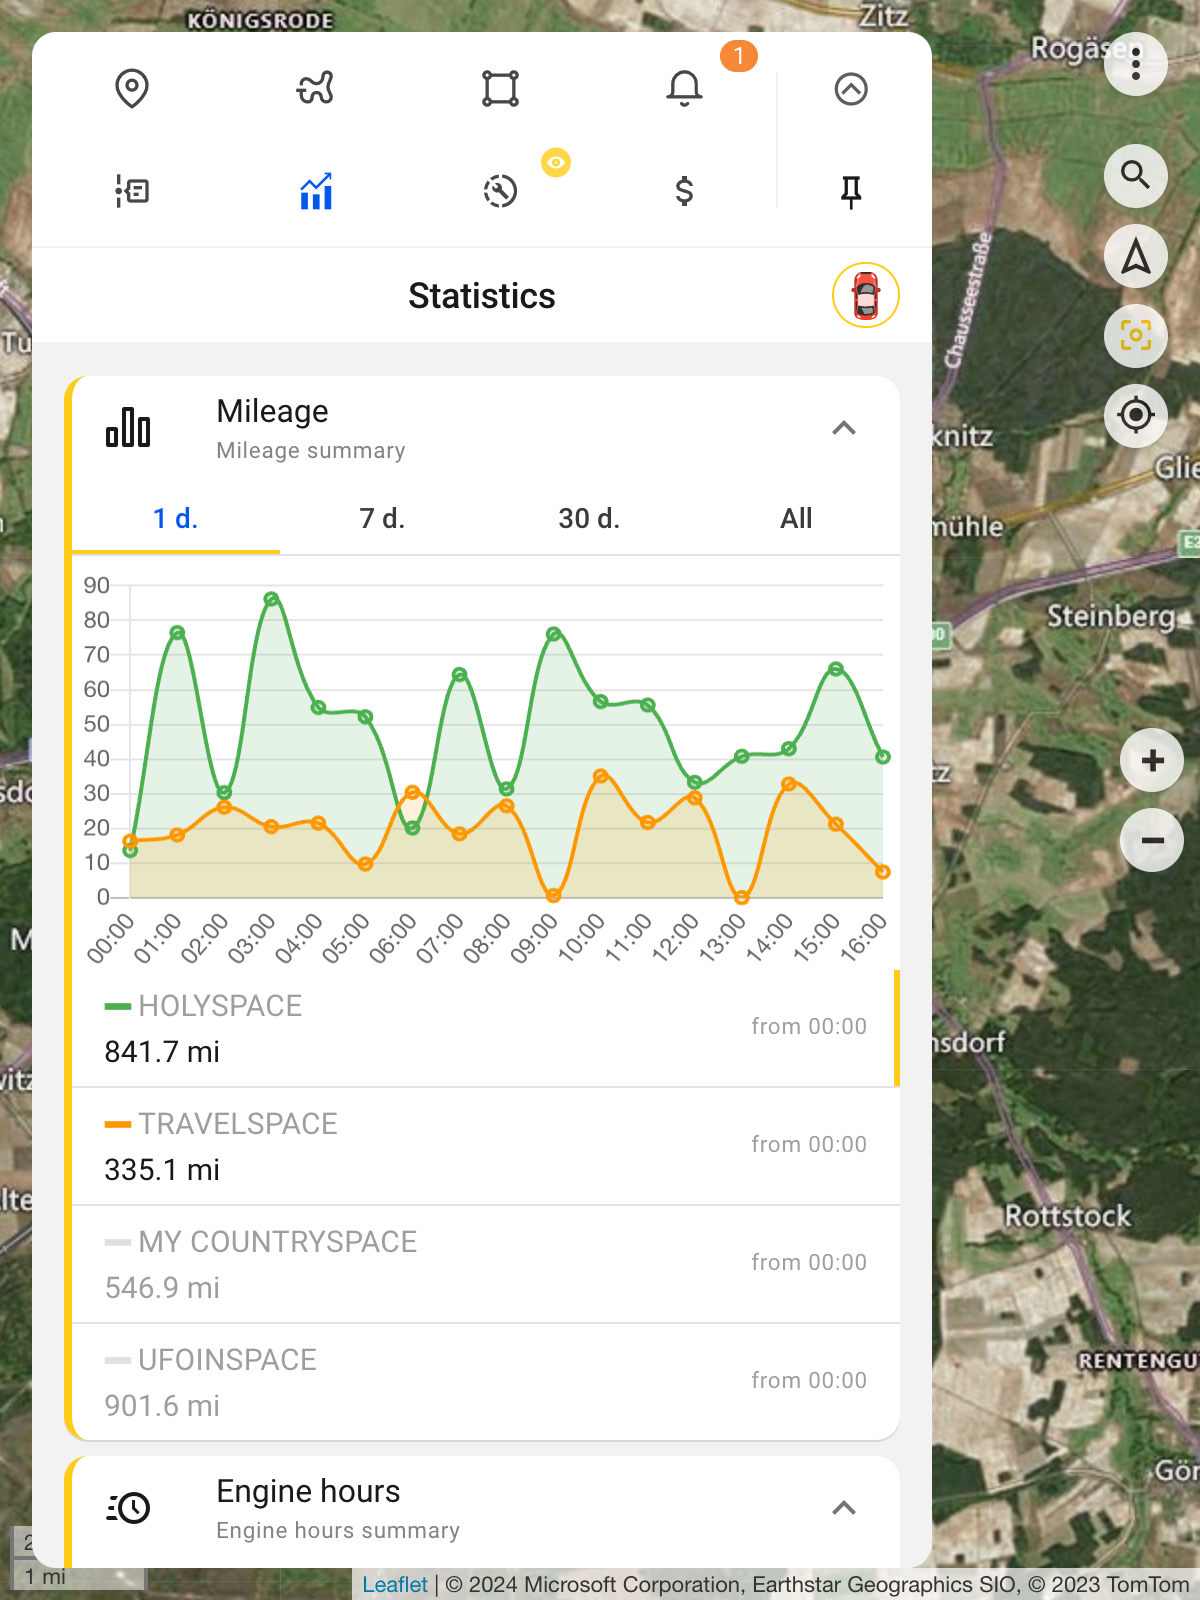Click the red car vehicle avatar
Viewport: 1200px width, 1600px height.
click(x=866, y=295)
